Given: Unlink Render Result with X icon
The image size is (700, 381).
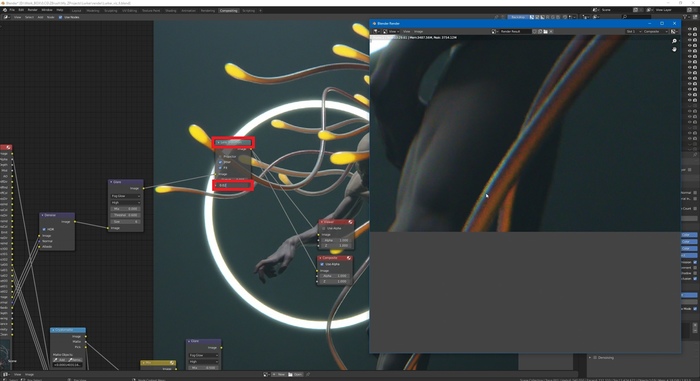Looking at the screenshot, I should 551,31.
